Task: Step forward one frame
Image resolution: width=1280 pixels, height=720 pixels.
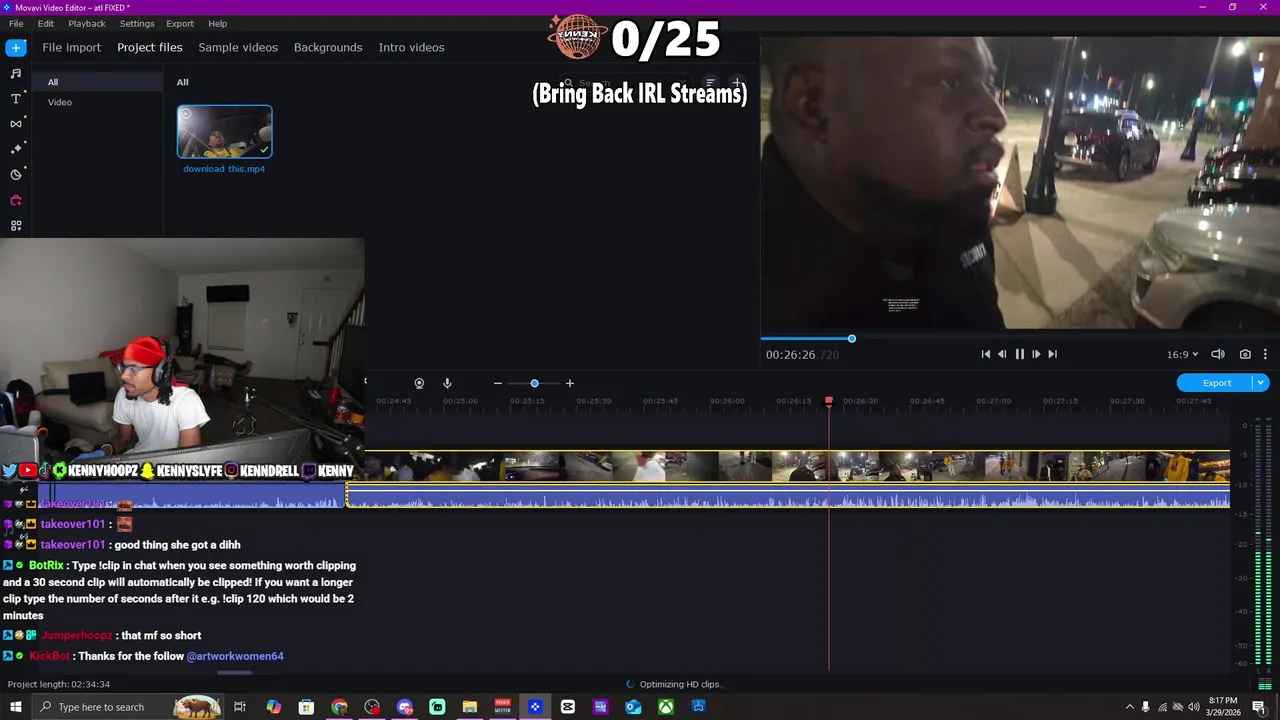Action: pos(1036,354)
